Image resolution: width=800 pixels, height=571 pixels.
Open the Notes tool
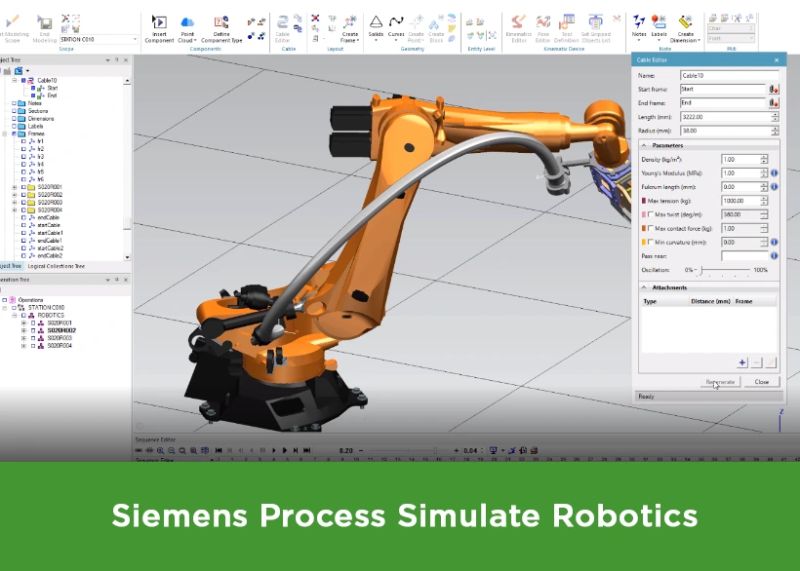click(639, 22)
